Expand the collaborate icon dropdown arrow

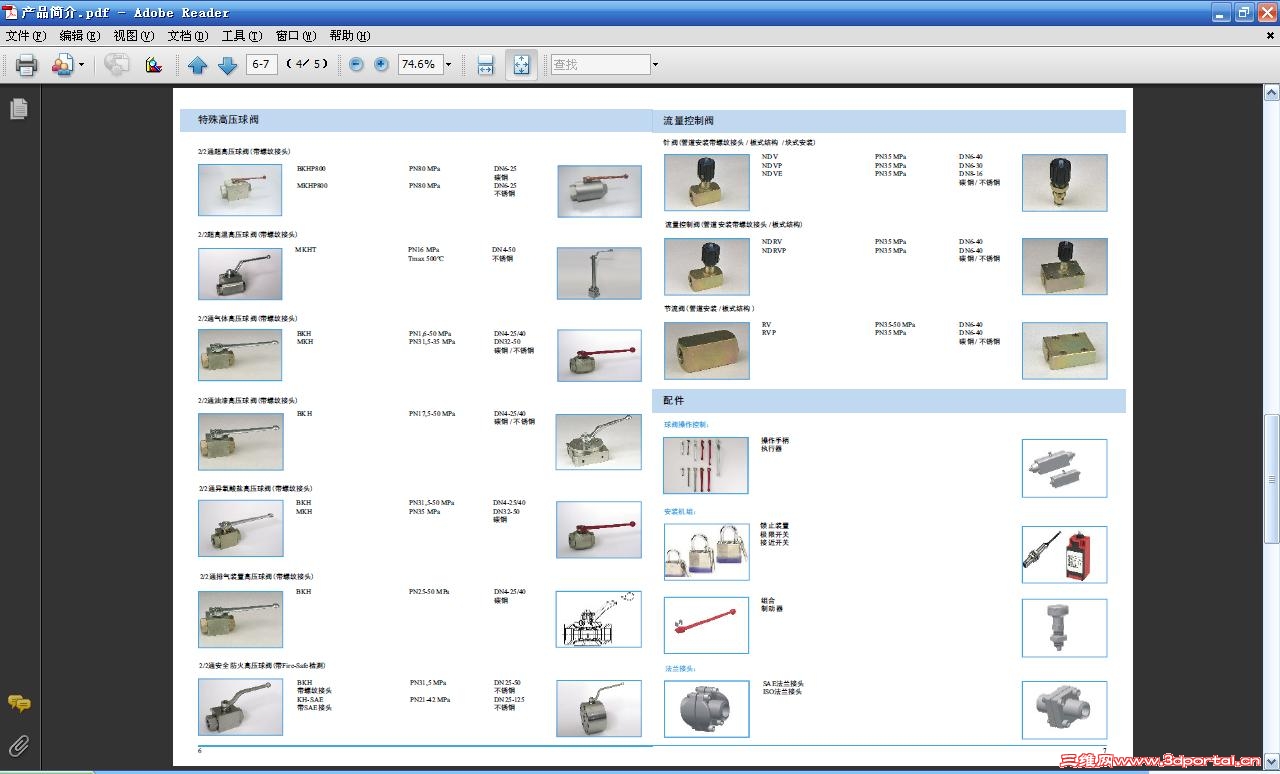(82, 65)
